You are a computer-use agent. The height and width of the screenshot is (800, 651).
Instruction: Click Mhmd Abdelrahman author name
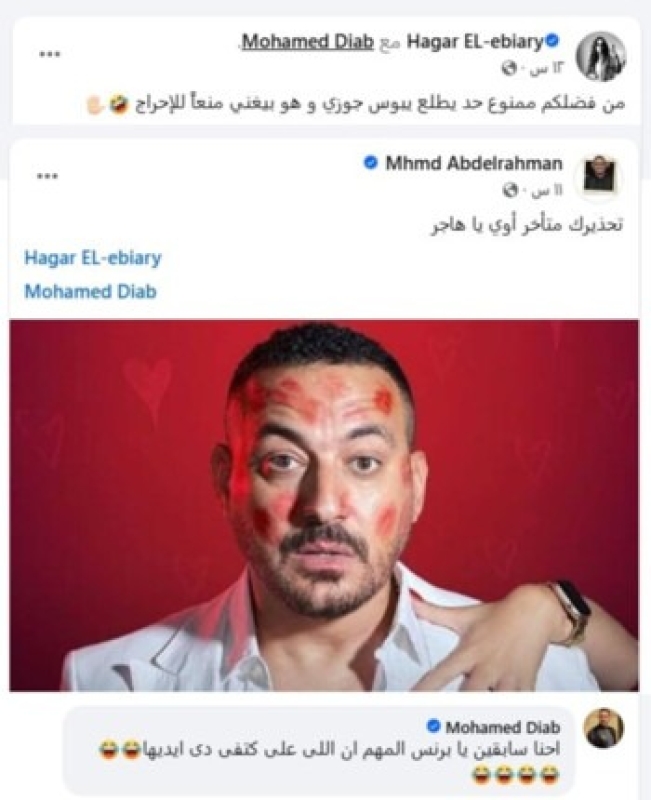(474, 164)
